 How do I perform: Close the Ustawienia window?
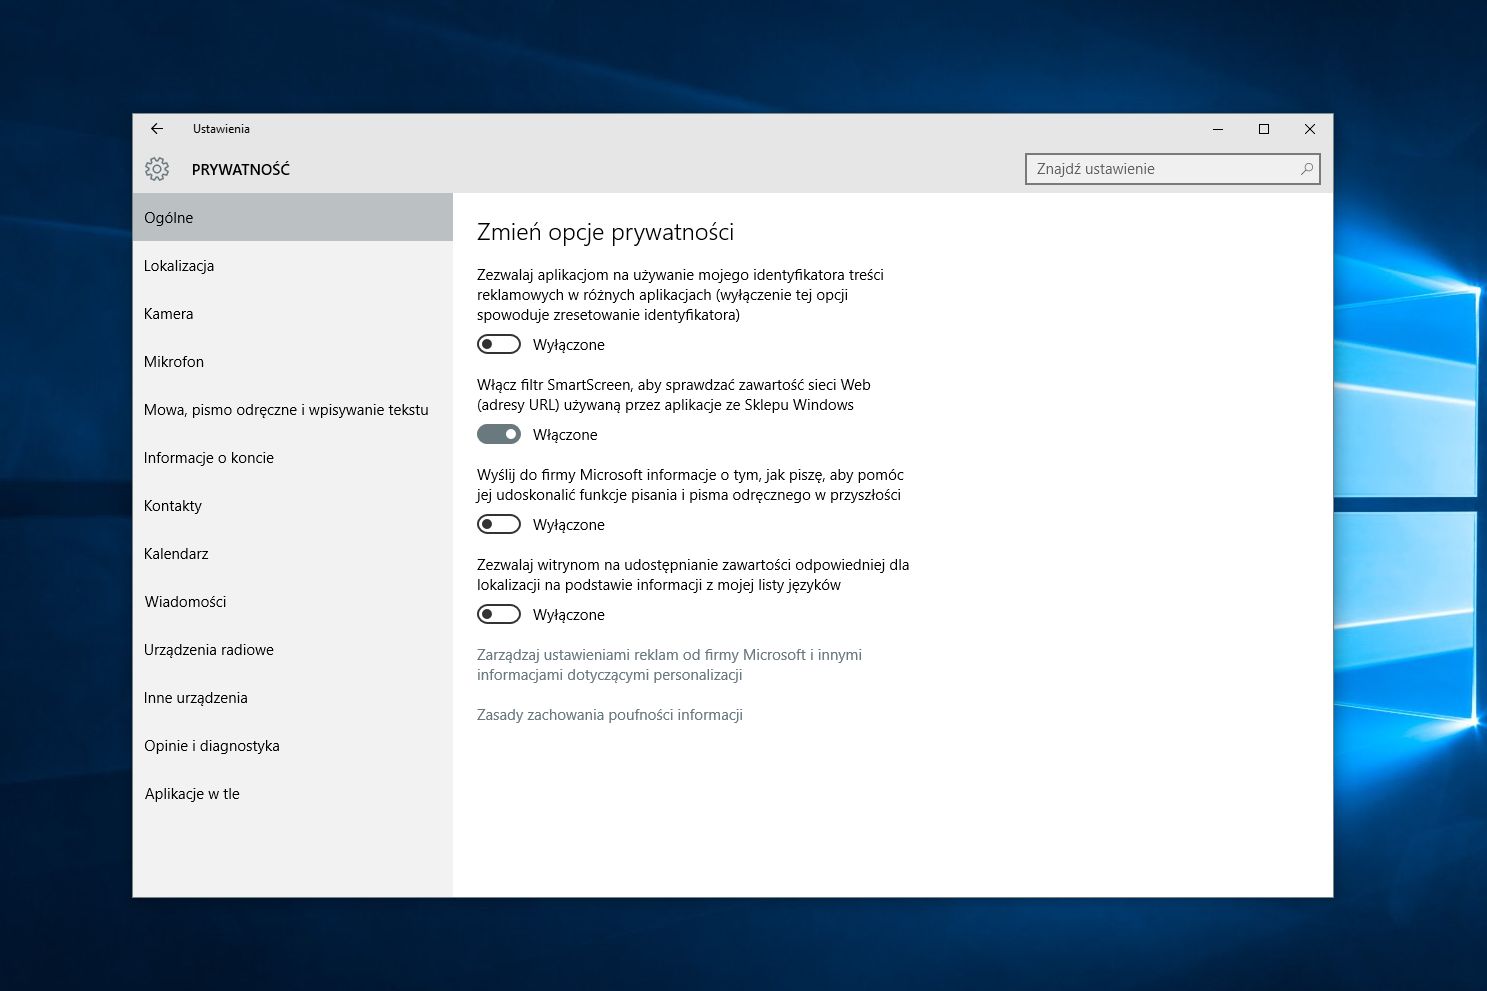[1310, 129]
